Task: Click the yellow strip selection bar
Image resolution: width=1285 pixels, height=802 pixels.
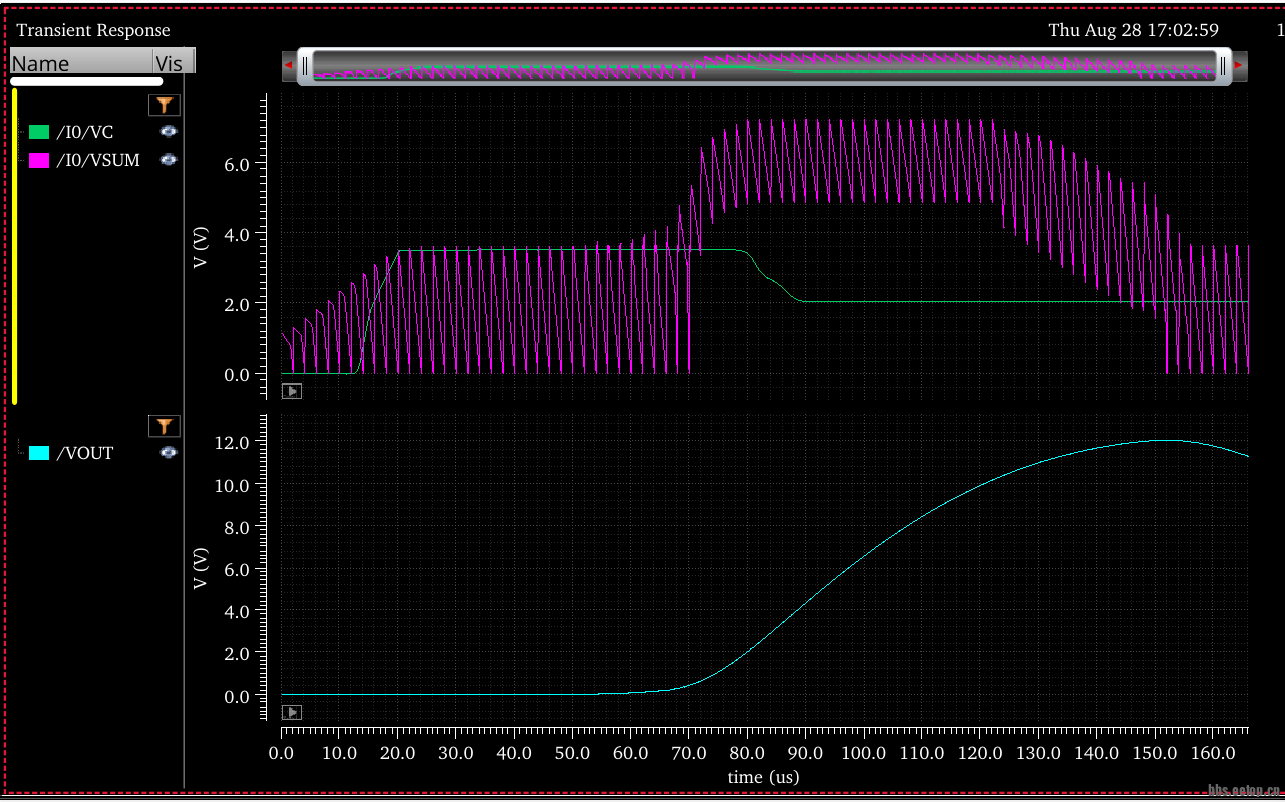Action: [15, 246]
